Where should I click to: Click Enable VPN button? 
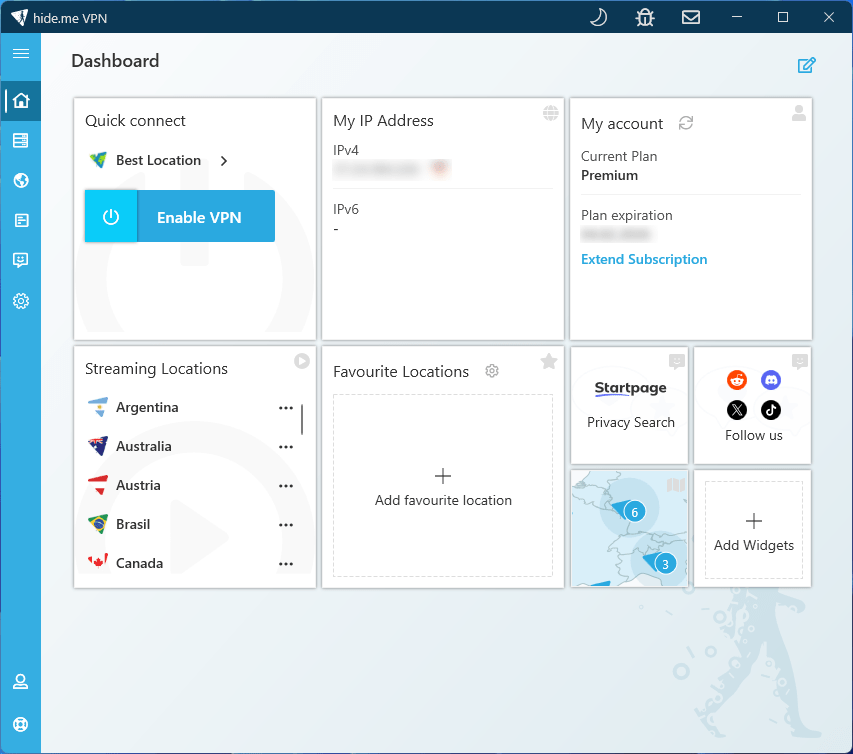pyautogui.click(x=180, y=217)
